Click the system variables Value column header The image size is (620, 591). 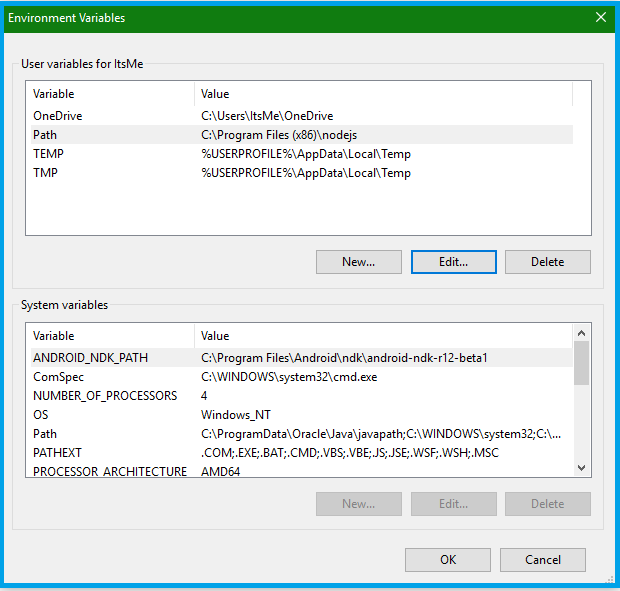pyautogui.click(x=383, y=336)
